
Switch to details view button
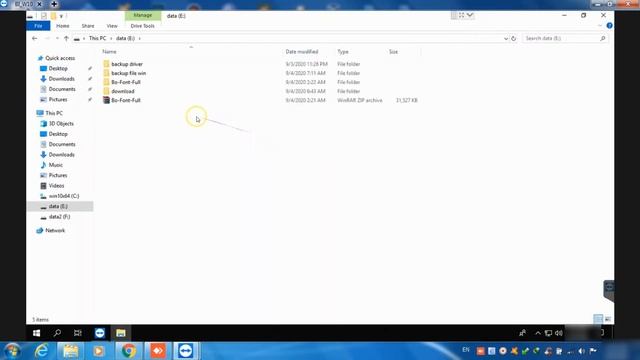[x=598, y=319]
